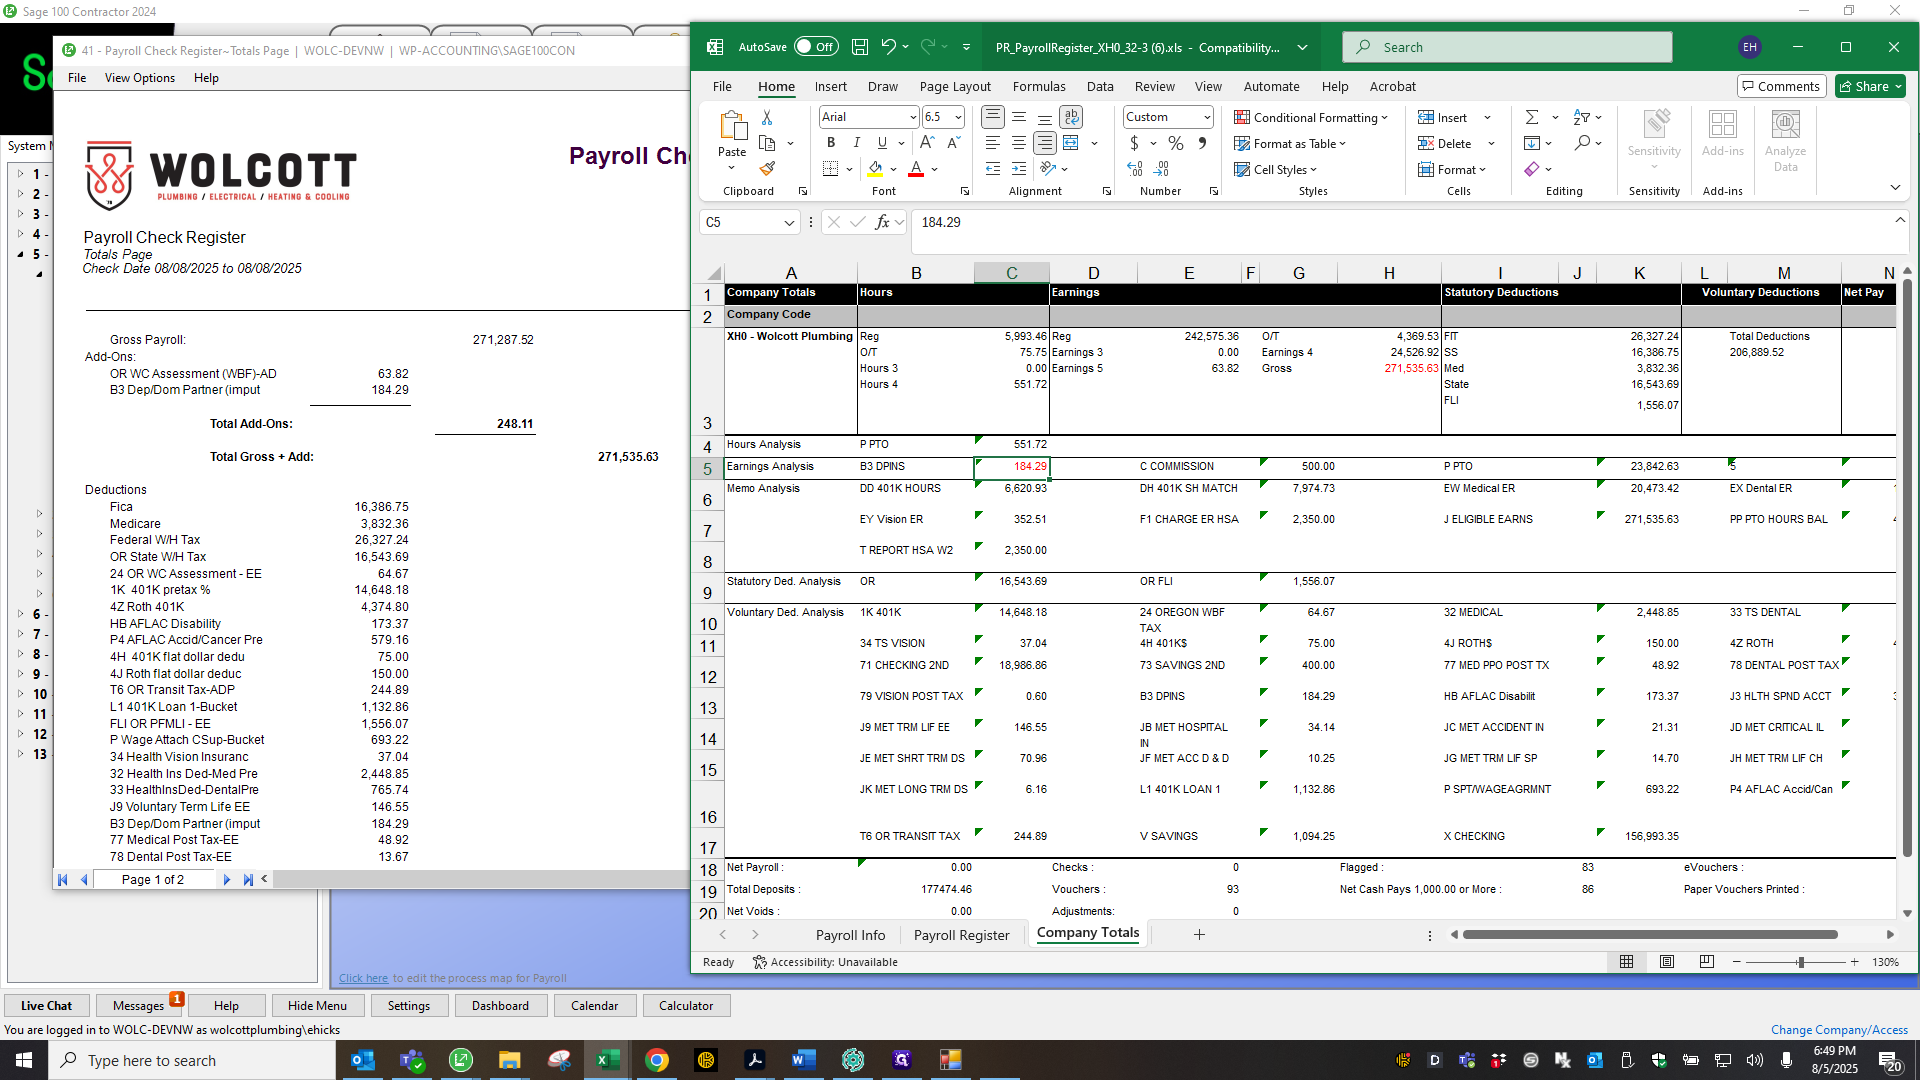This screenshot has width=1920, height=1080.
Task: Open Format as Table dropdown
Action: point(1290,143)
